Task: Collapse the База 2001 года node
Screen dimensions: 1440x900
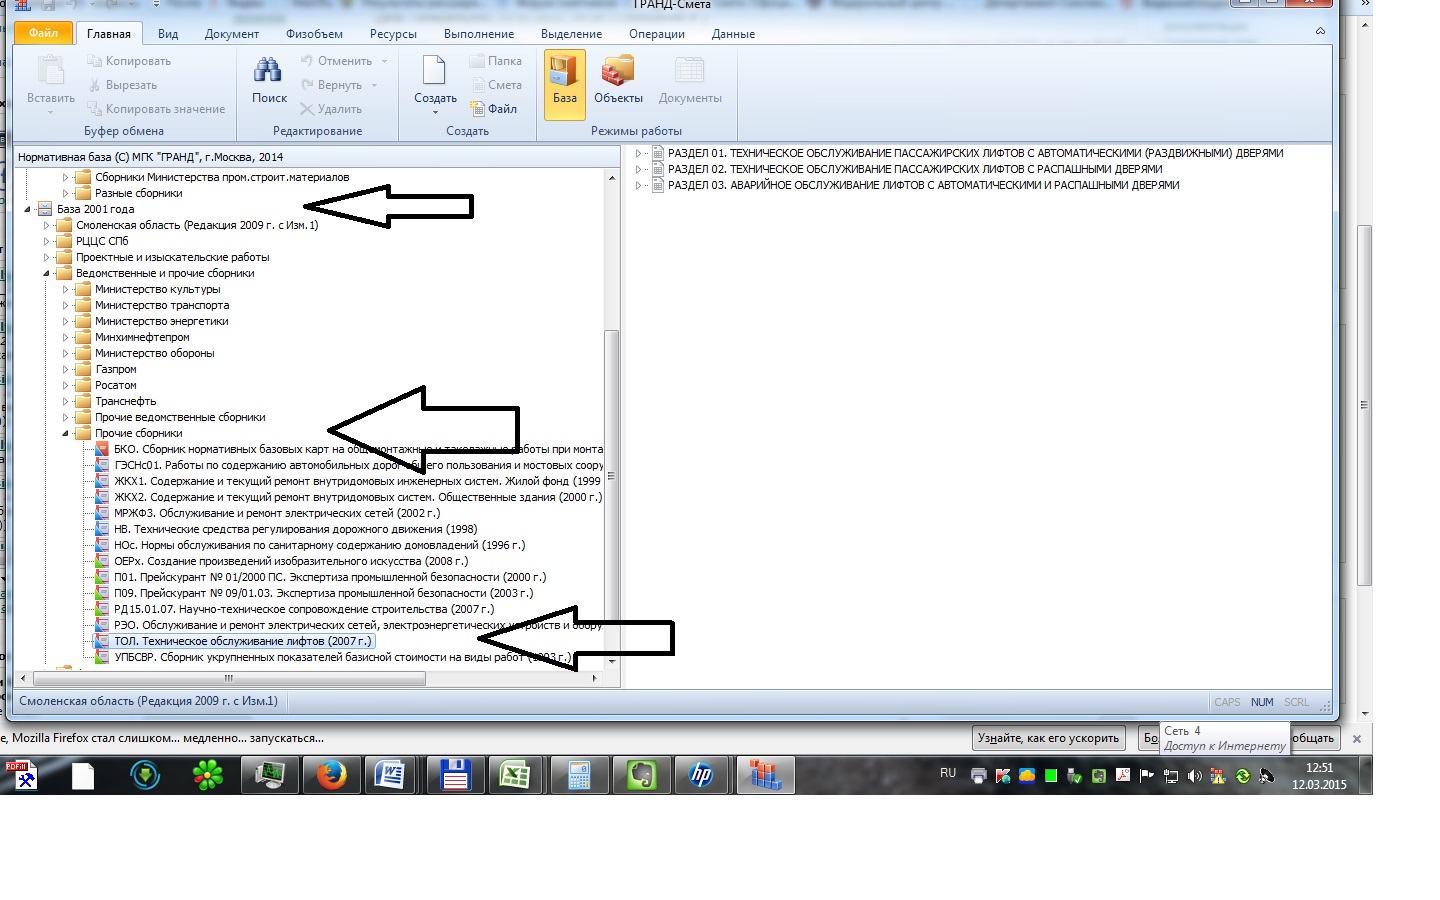Action: [x=27, y=209]
